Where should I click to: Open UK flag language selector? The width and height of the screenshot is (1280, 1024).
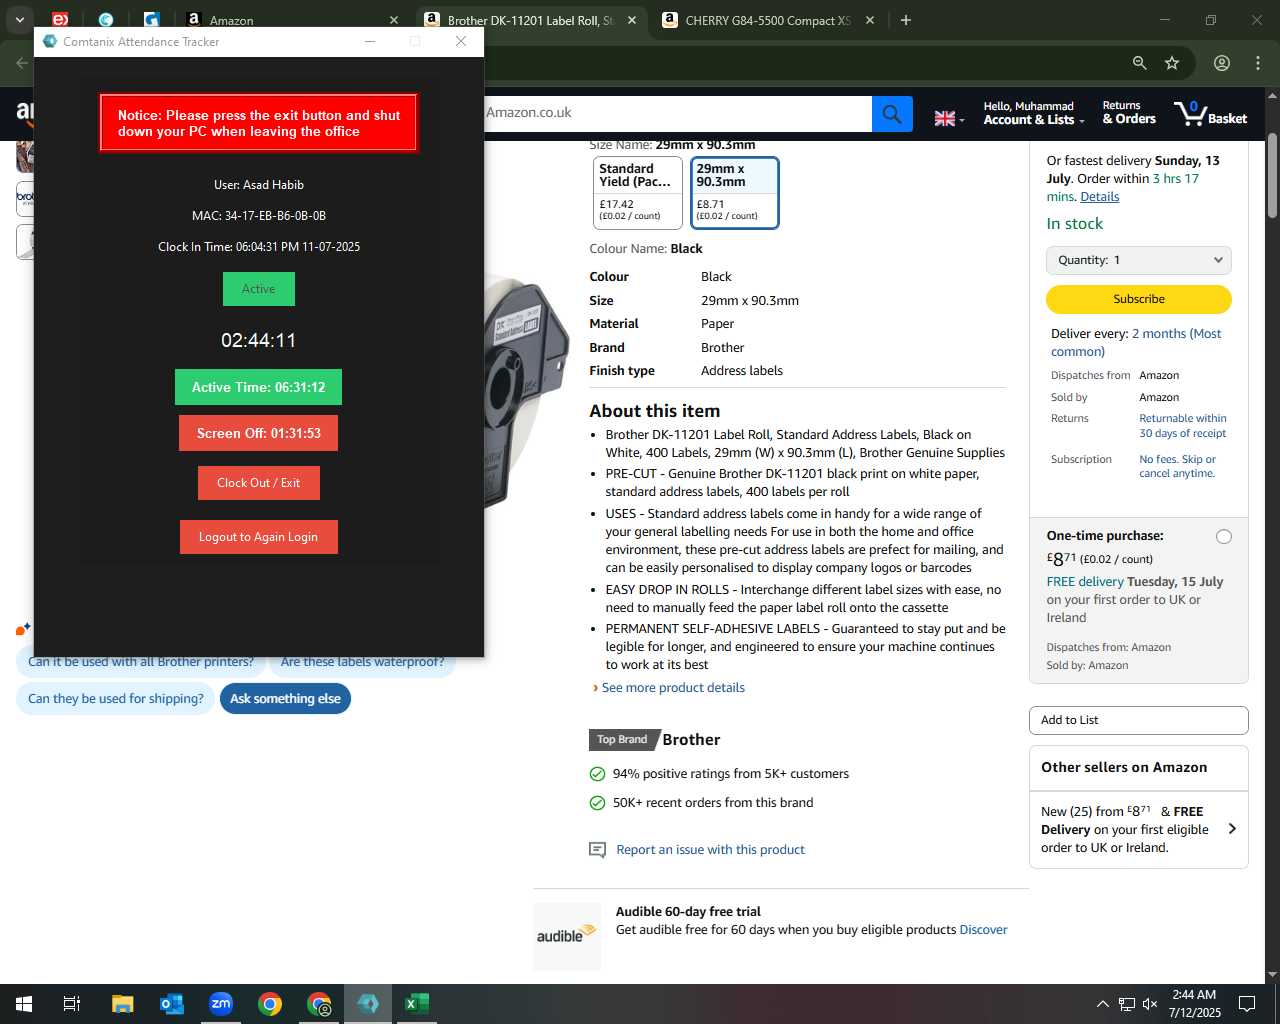pos(949,118)
